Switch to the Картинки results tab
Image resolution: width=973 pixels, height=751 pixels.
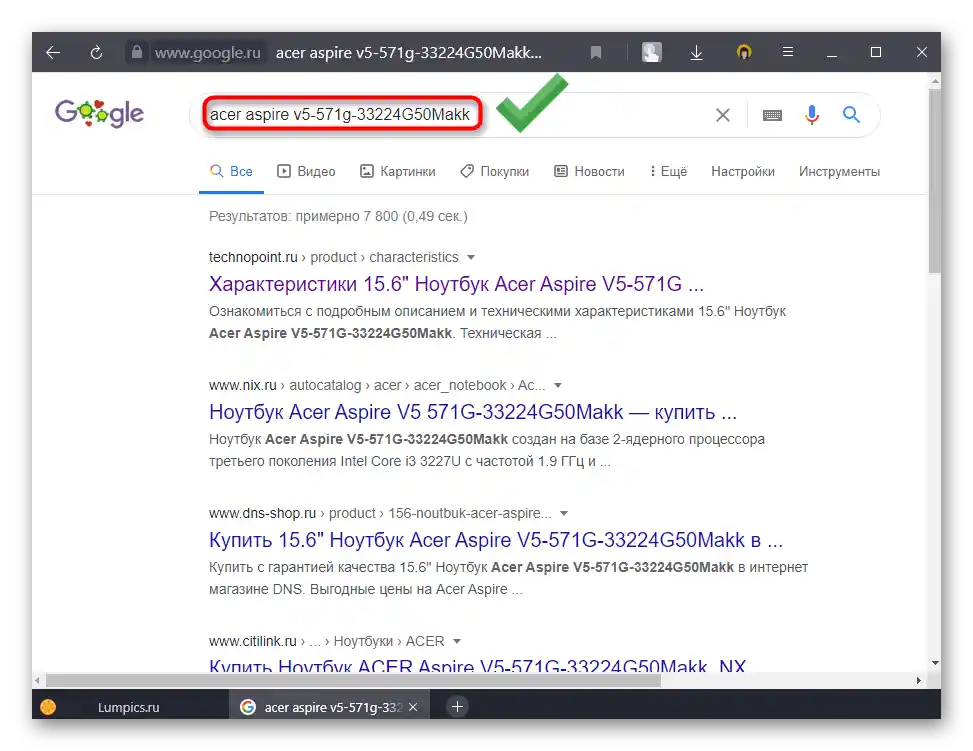point(398,171)
